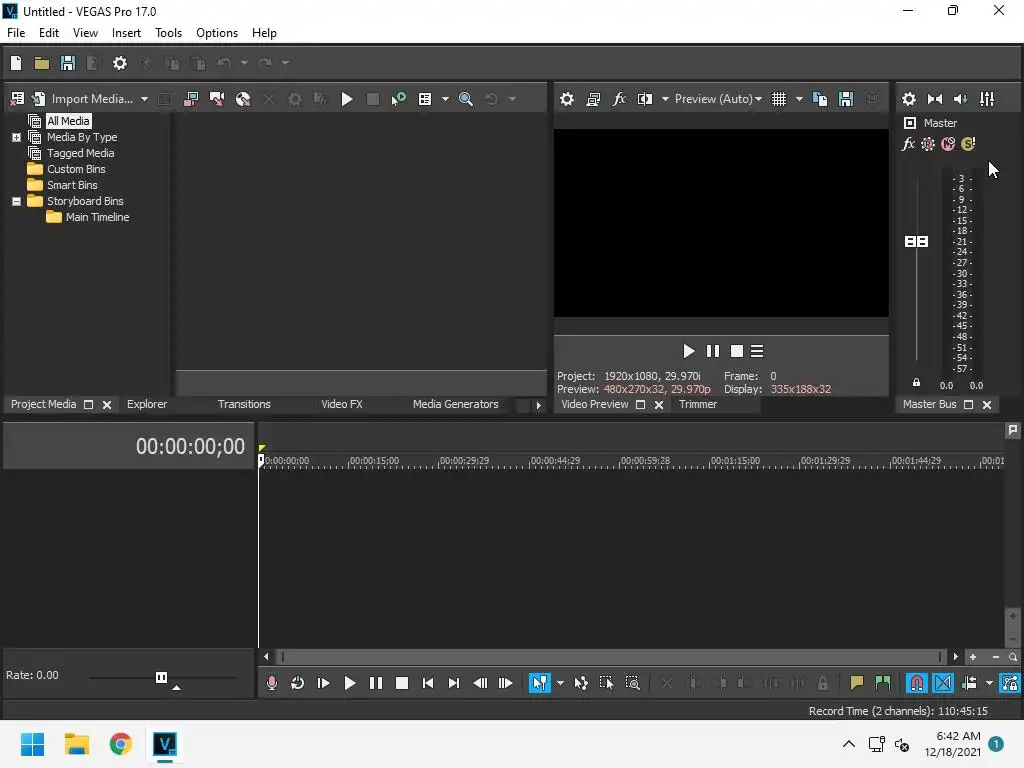Select the Zoom Edit tool

(632, 683)
